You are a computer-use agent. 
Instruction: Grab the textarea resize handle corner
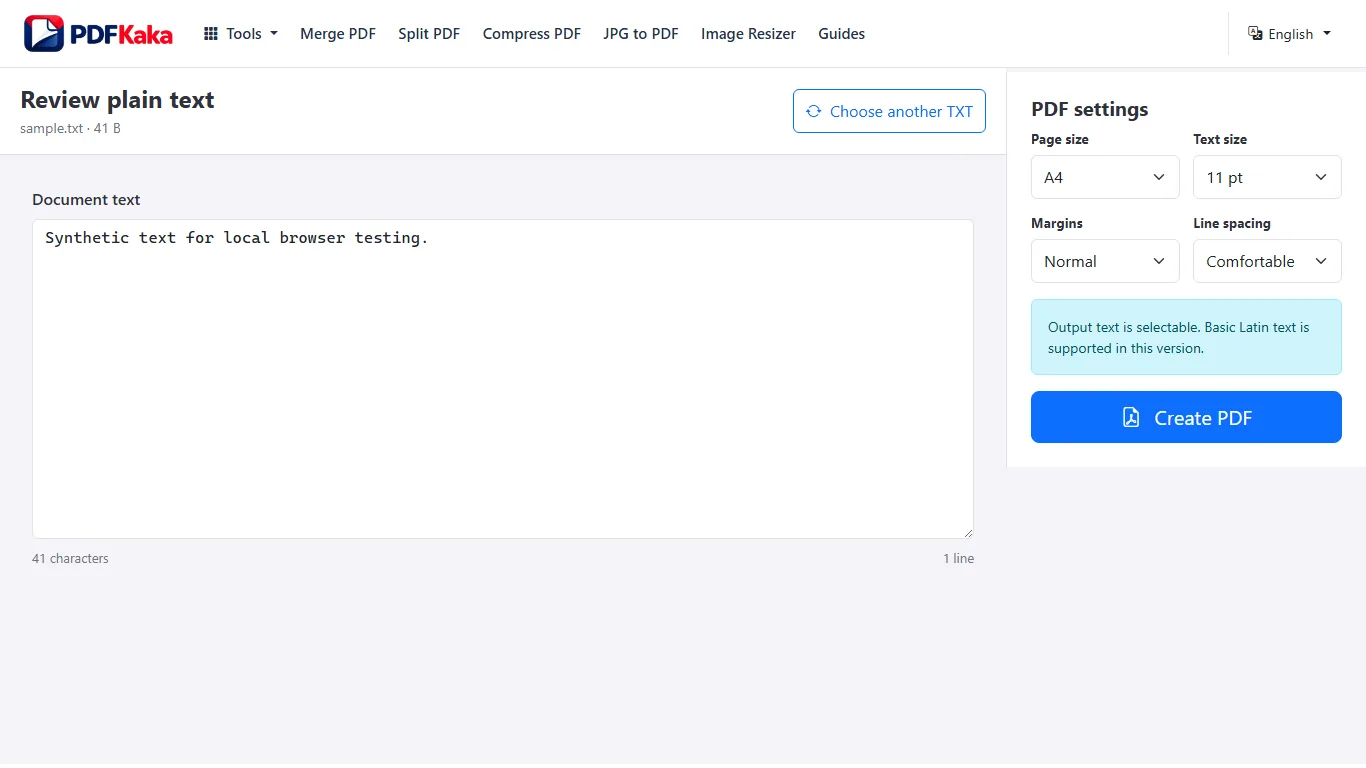pyautogui.click(x=967, y=532)
